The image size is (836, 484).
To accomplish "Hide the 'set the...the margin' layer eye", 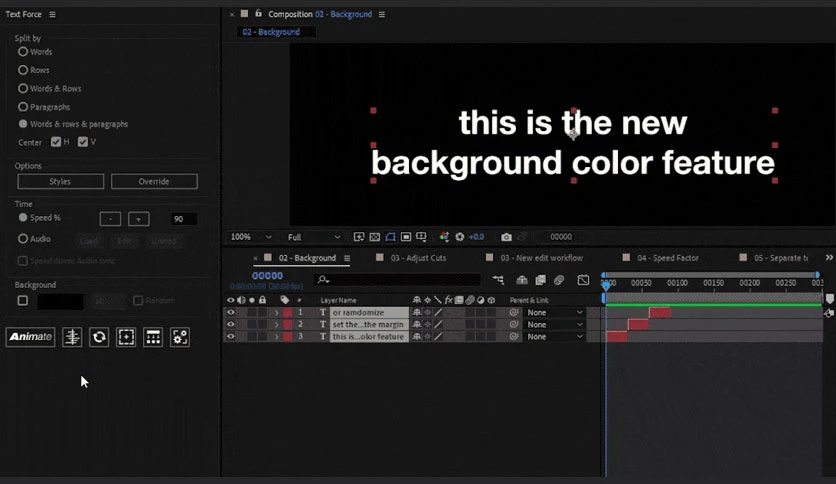I will 230,324.
